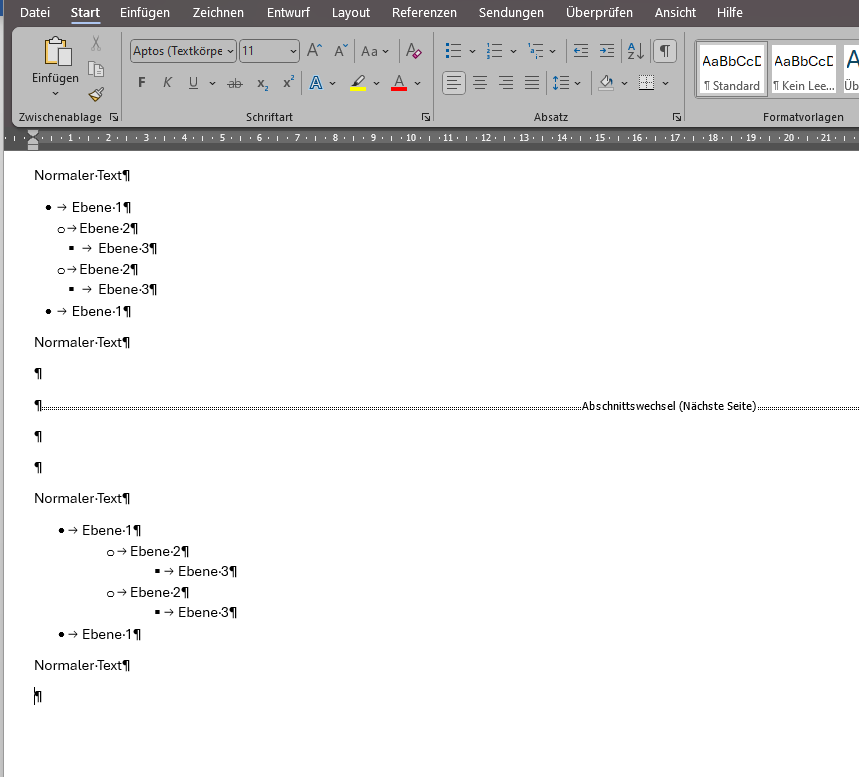Click the bullet list icon

click(454, 51)
